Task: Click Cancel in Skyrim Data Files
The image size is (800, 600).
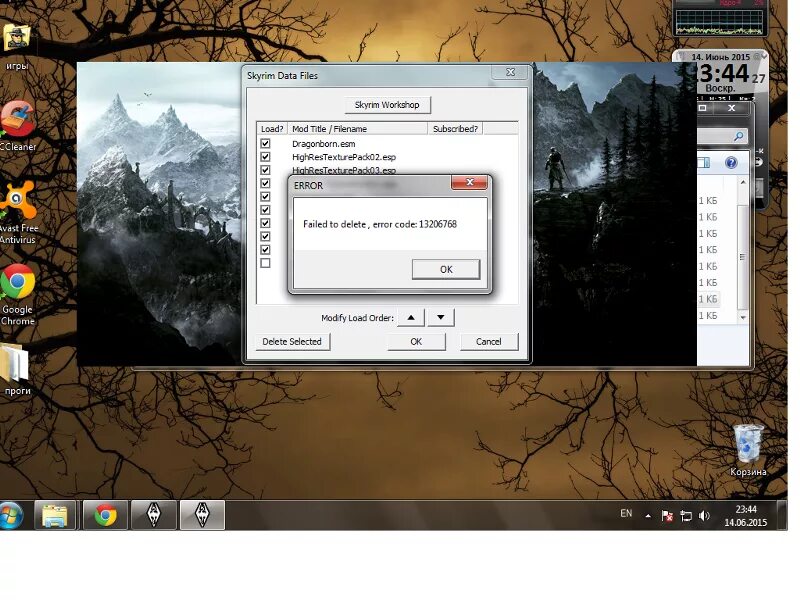Action: coord(489,341)
